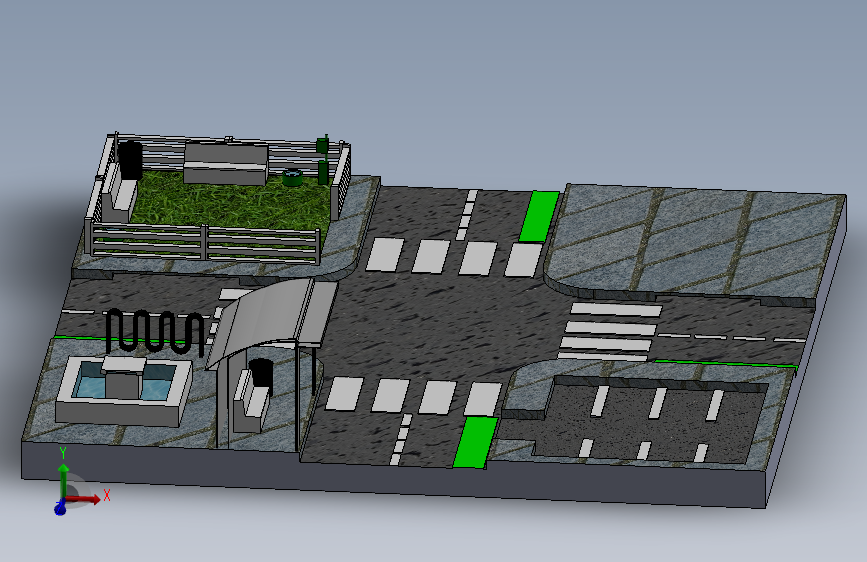This screenshot has width=867, height=562.
Task: Click the blue Z axis ball of the triad
Action: tap(60, 508)
